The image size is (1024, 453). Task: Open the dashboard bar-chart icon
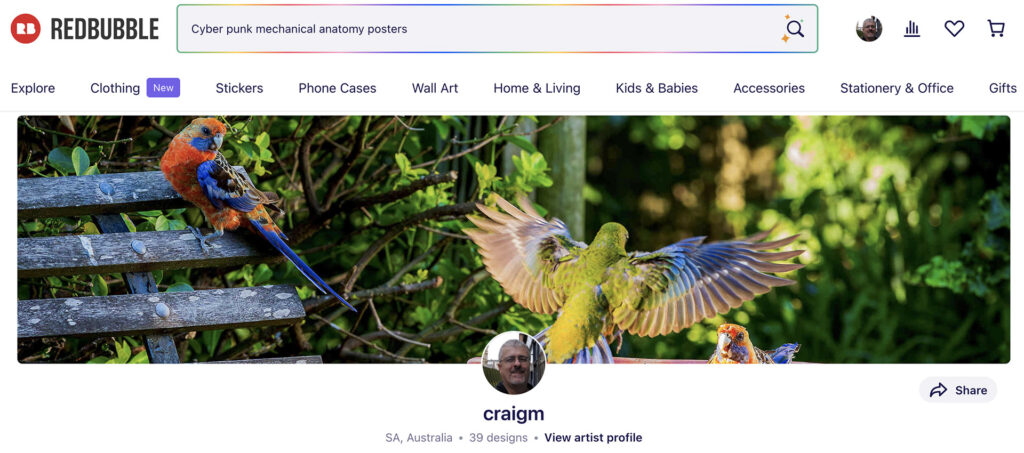912,29
